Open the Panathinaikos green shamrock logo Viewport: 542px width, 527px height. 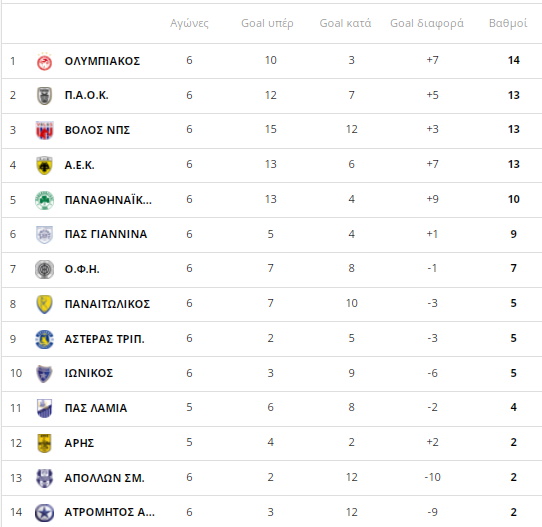point(44,200)
